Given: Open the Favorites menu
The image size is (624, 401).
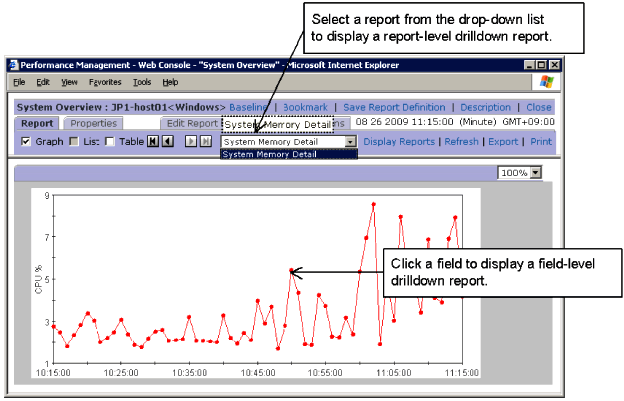Looking at the screenshot, I should tap(105, 82).
